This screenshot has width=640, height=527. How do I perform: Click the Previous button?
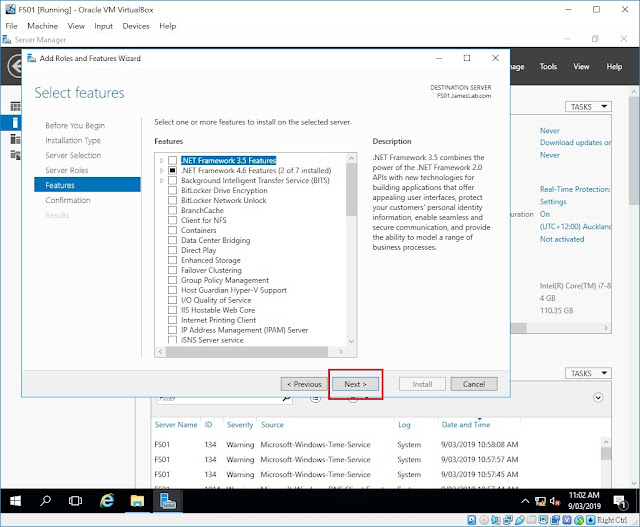(x=304, y=384)
